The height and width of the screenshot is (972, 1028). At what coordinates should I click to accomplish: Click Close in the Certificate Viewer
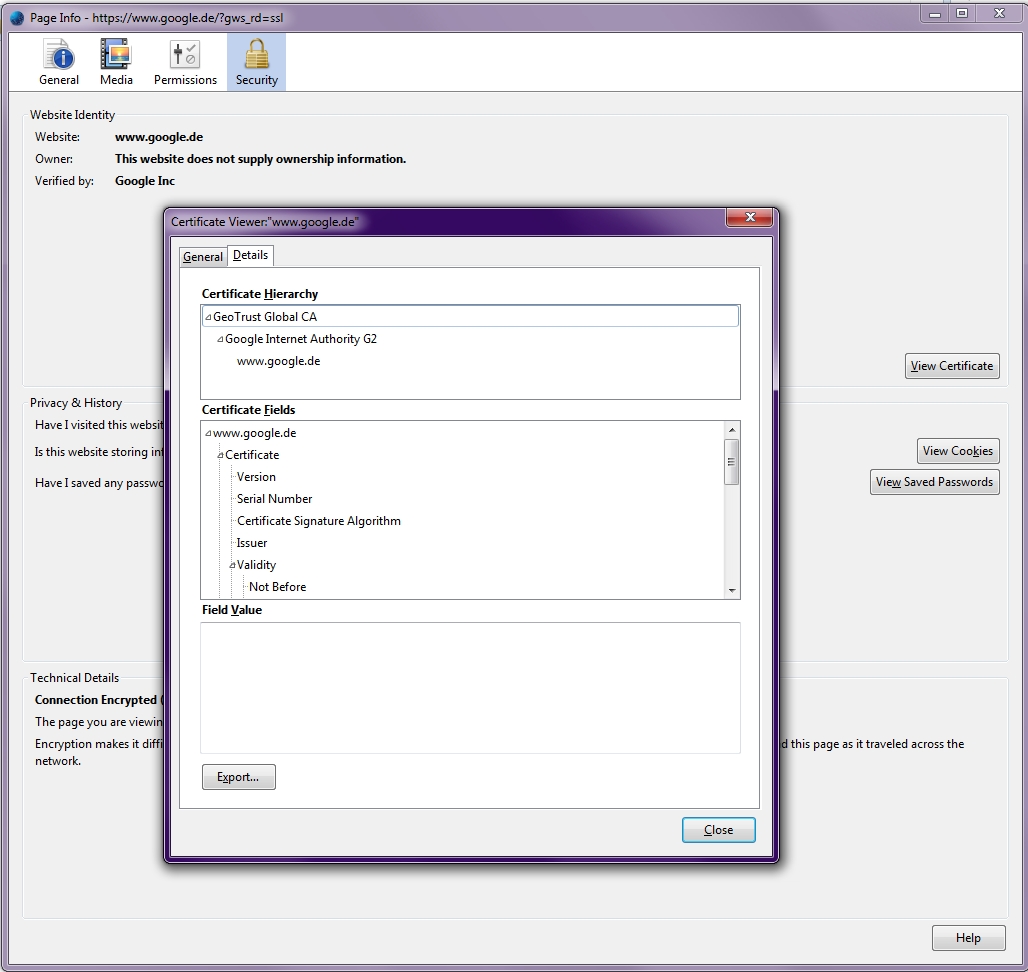coord(719,830)
